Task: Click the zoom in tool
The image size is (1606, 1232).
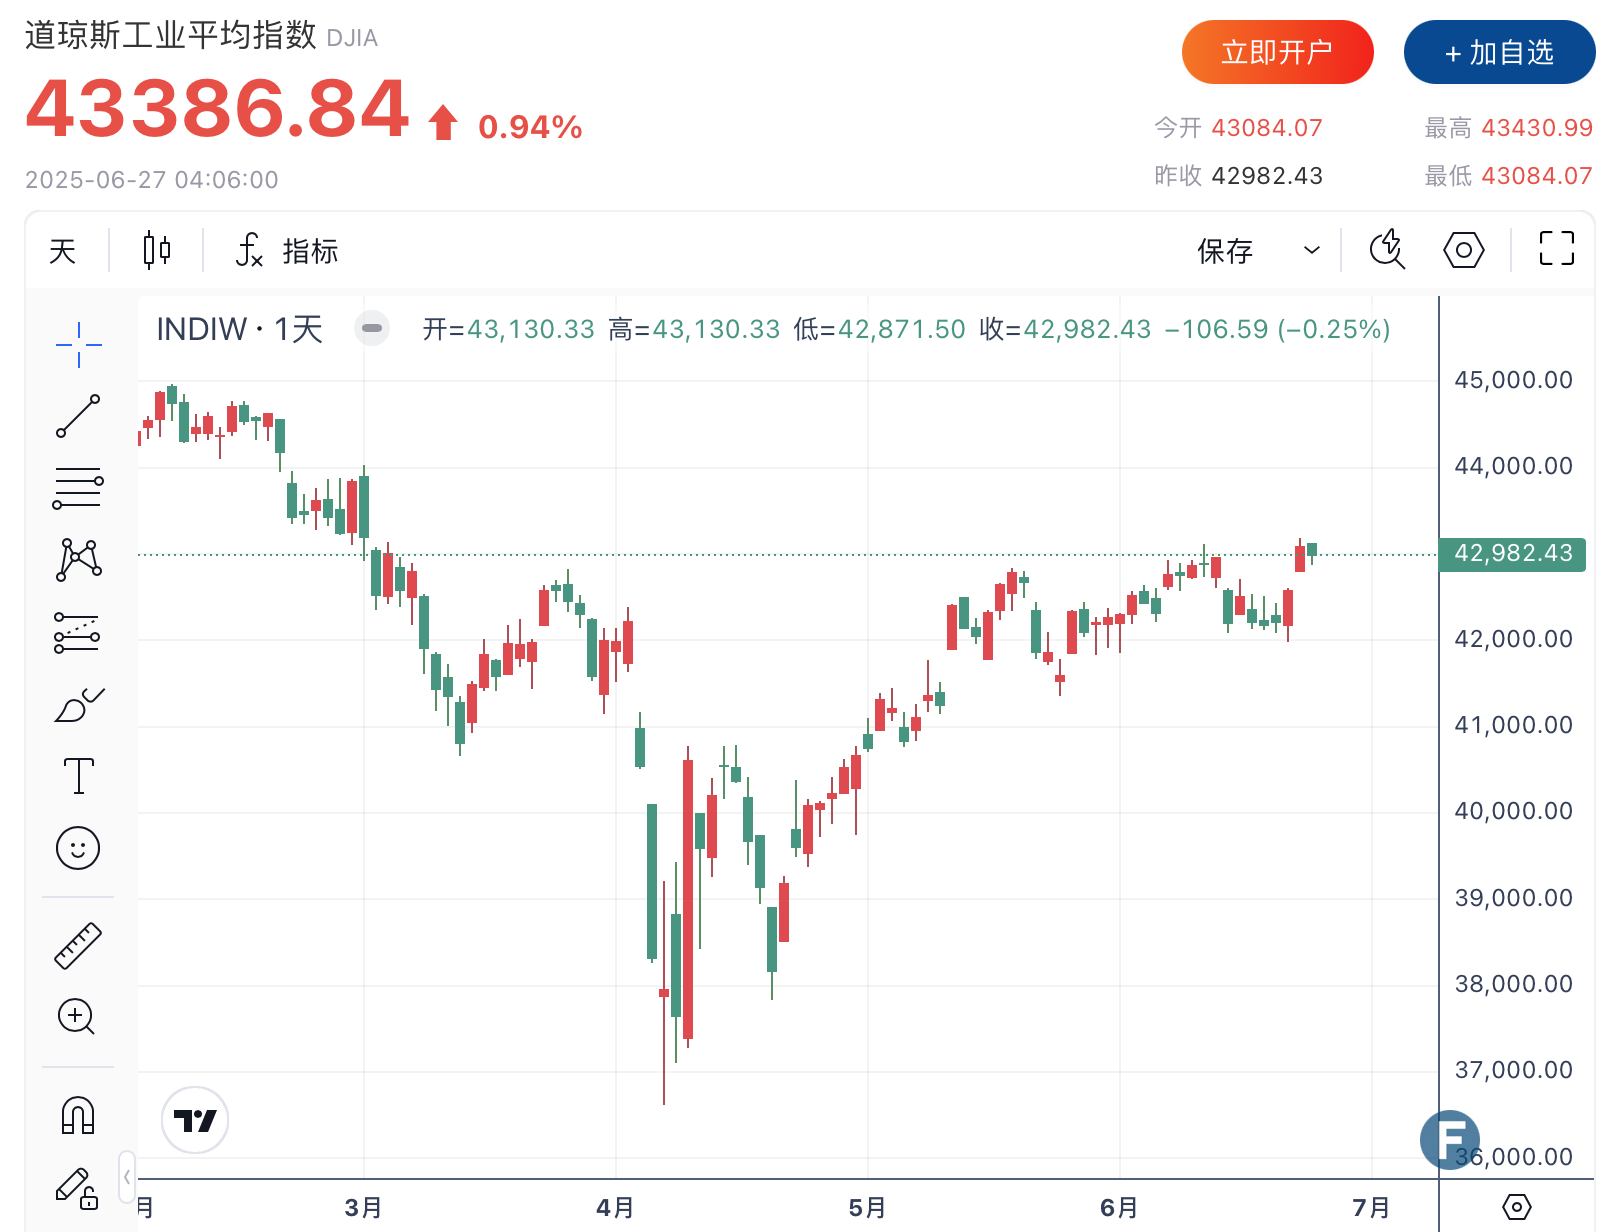Action: pyautogui.click(x=78, y=1016)
